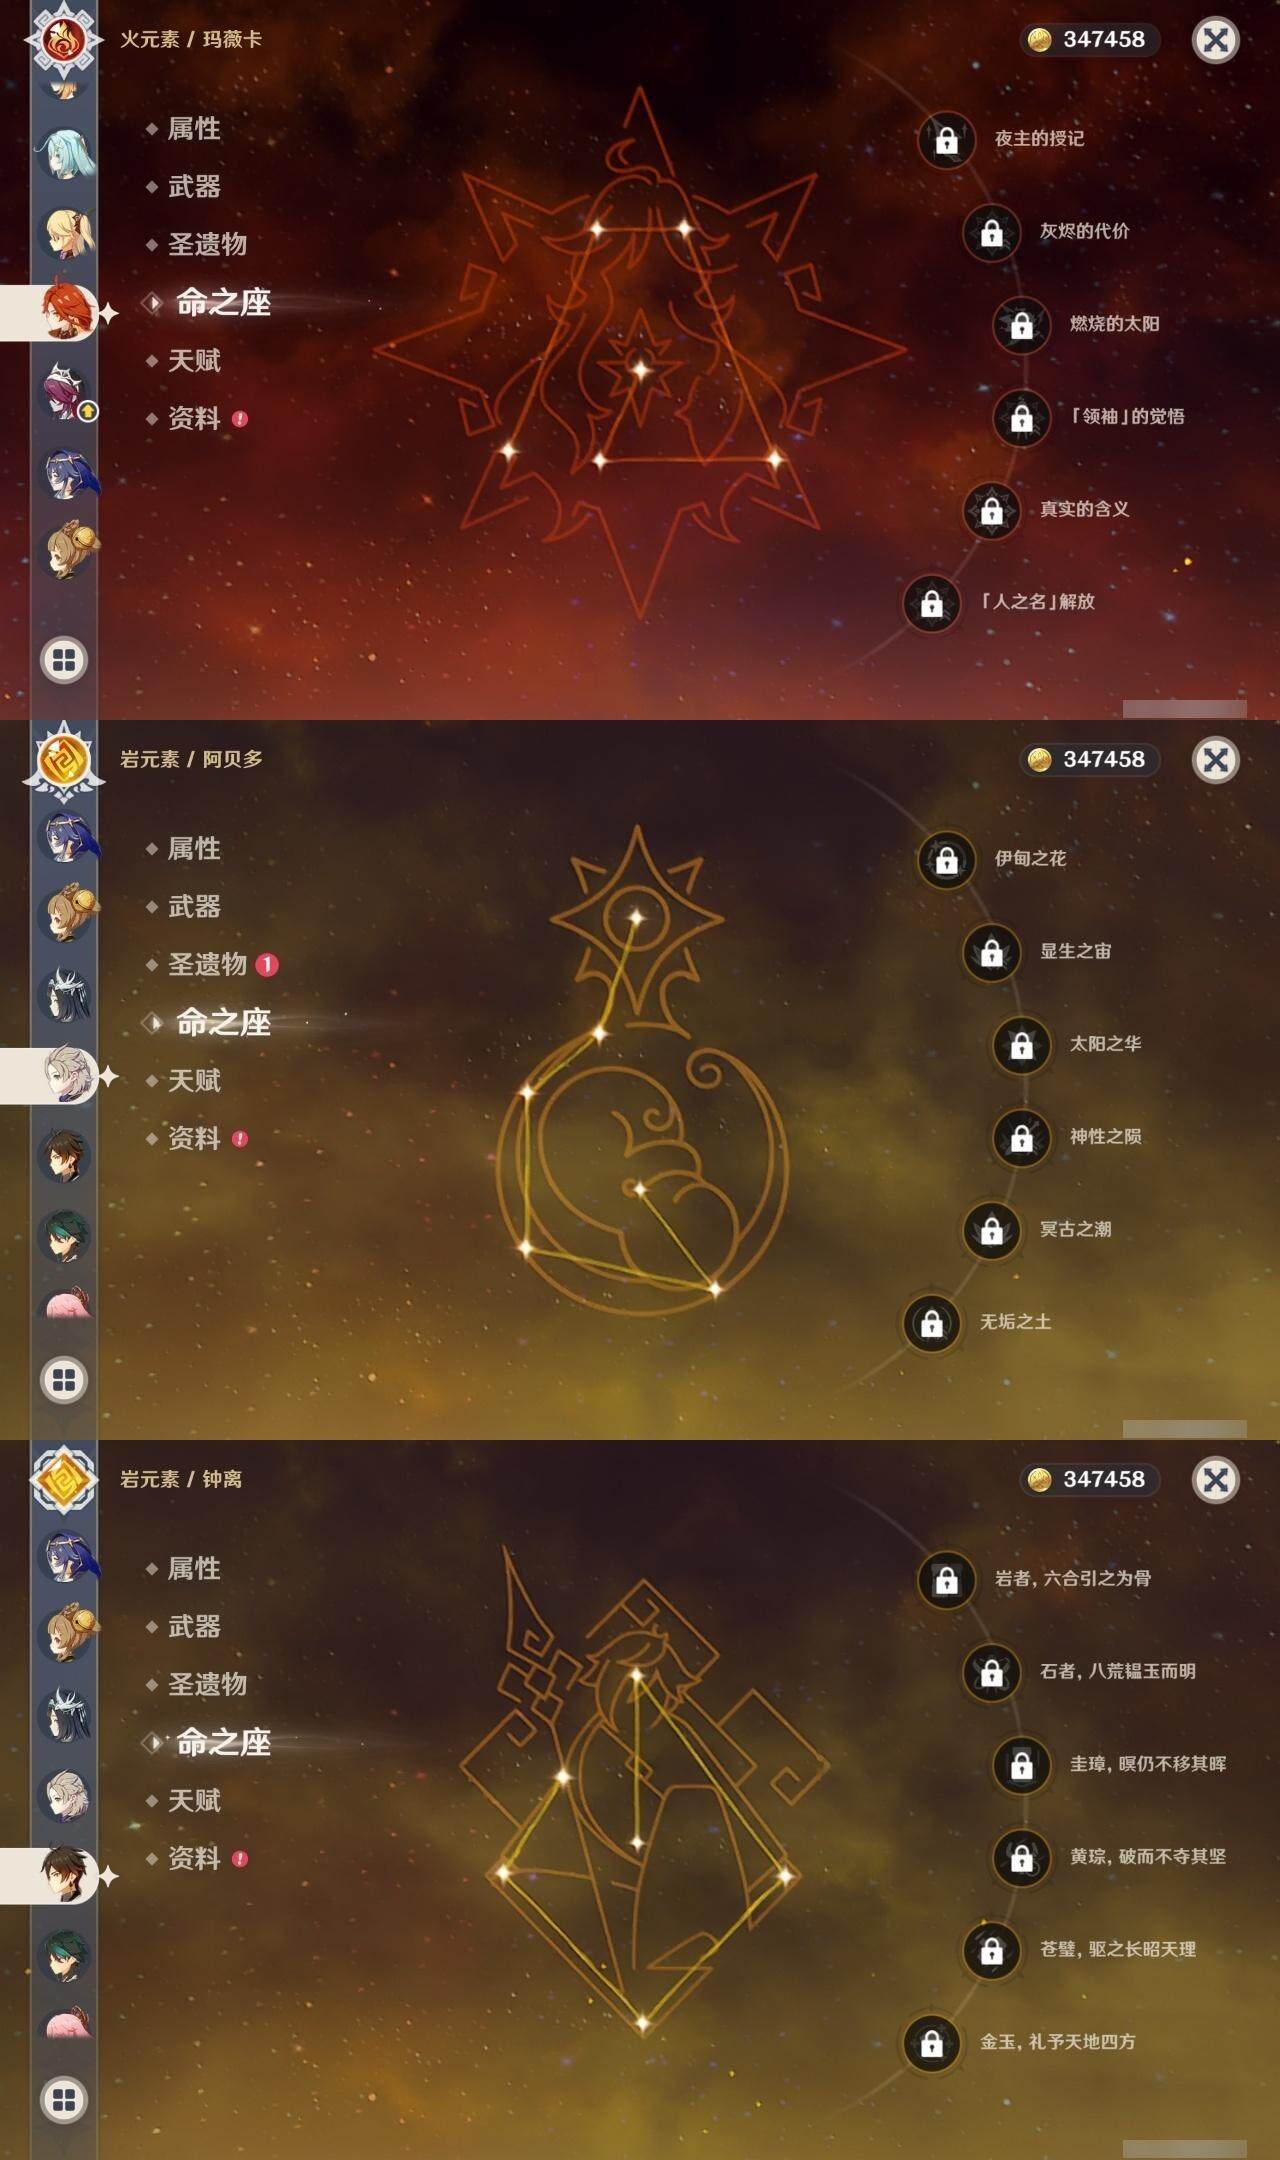
Task: Choose blonde character portrait in top sidebar
Action: click(x=66, y=232)
